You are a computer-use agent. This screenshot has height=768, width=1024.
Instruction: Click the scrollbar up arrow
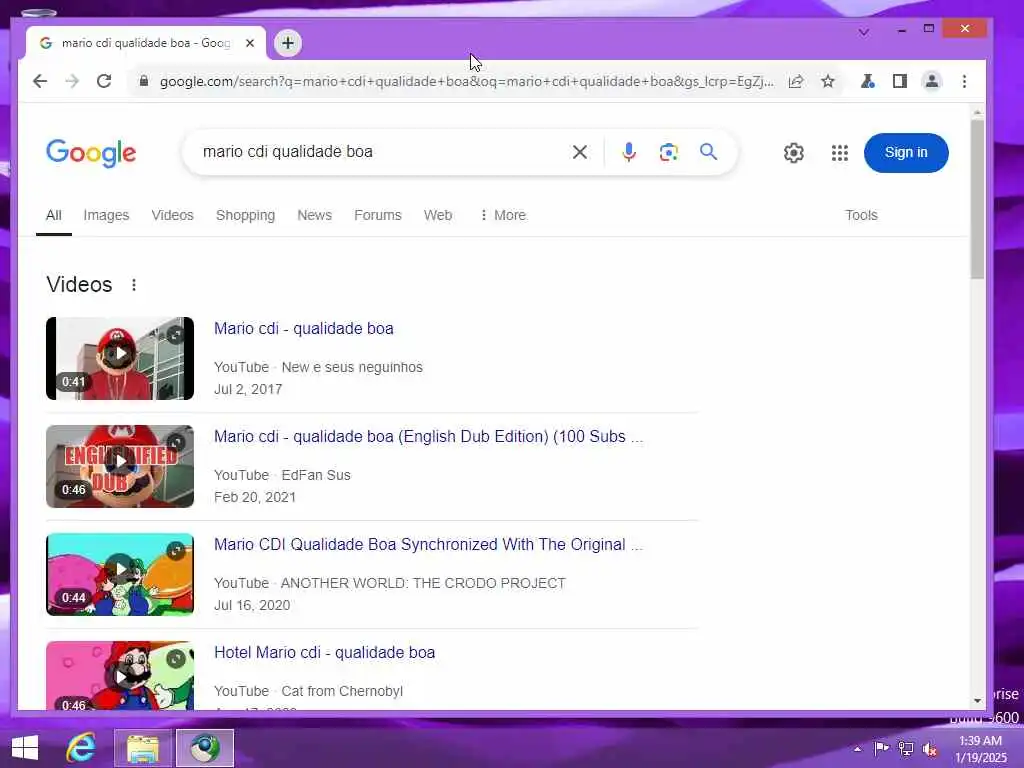[977, 113]
